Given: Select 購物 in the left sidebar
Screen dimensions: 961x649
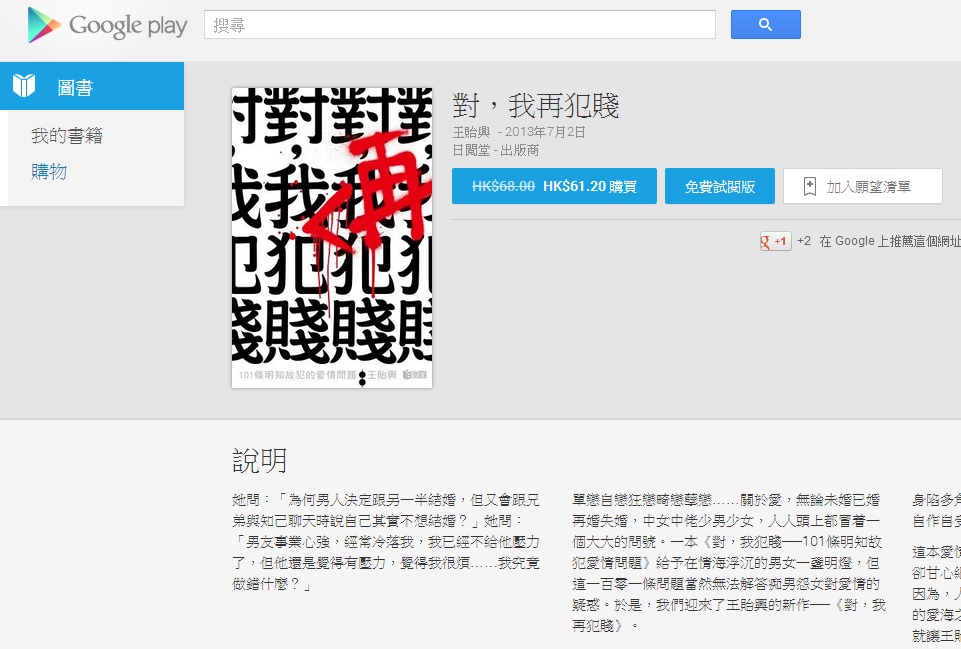Looking at the screenshot, I should point(49,171).
